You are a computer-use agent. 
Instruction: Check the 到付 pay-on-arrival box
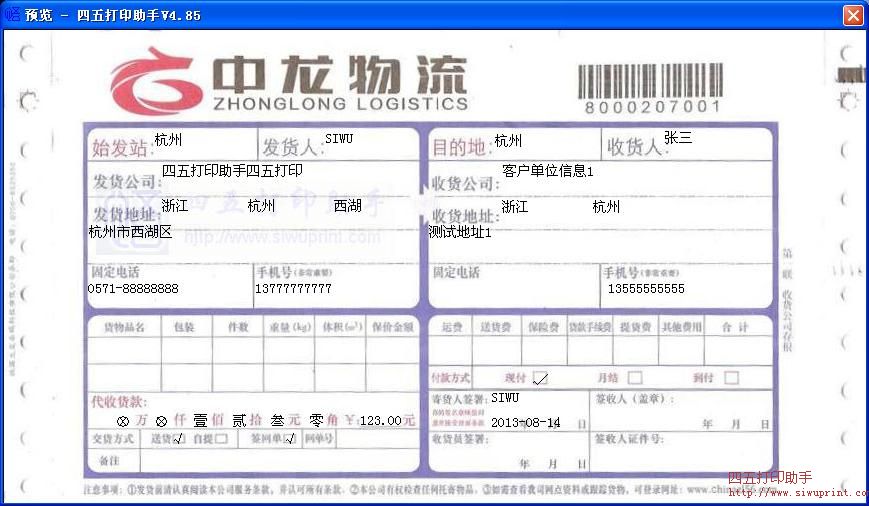tap(731, 378)
